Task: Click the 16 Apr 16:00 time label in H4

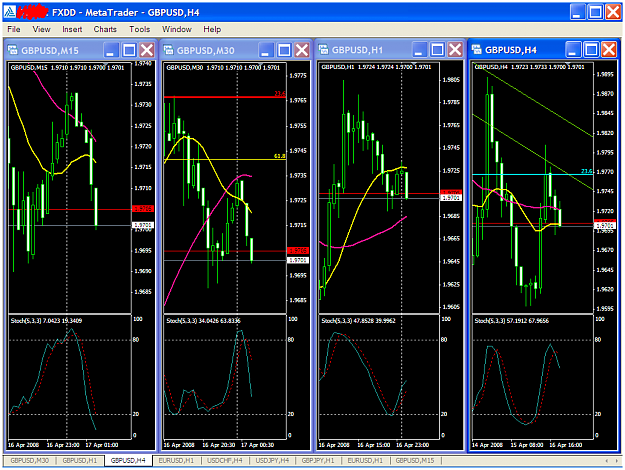Action: pos(566,445)
